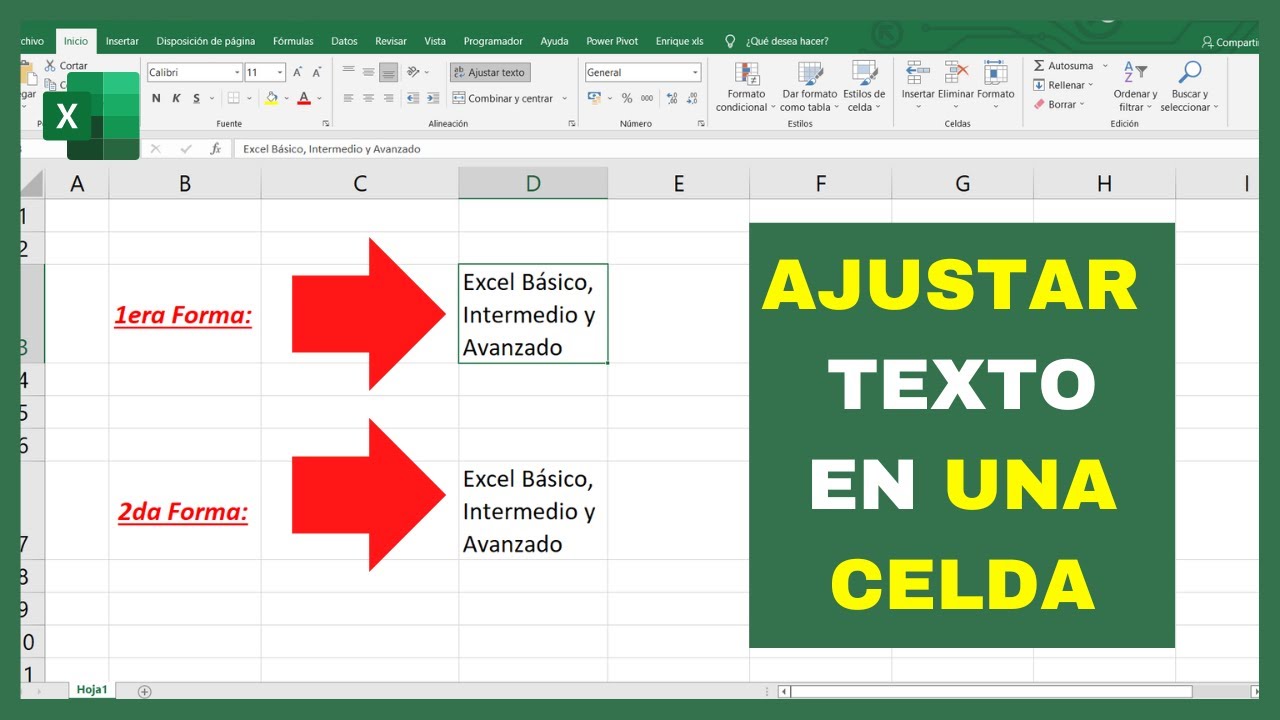1280x720 pixels.
Task: Expand the Combinar y centrar dropdown arrow
Action: [565, 98]
